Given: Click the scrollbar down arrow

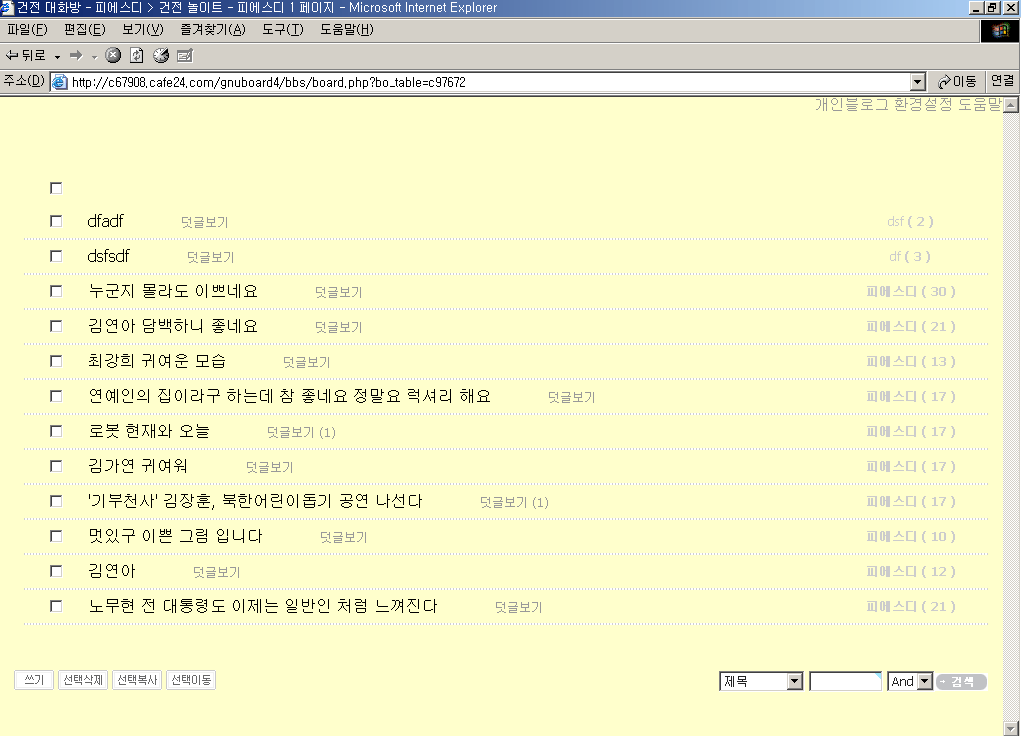Looking at the screenshot, I should (x=1011, y=729).
